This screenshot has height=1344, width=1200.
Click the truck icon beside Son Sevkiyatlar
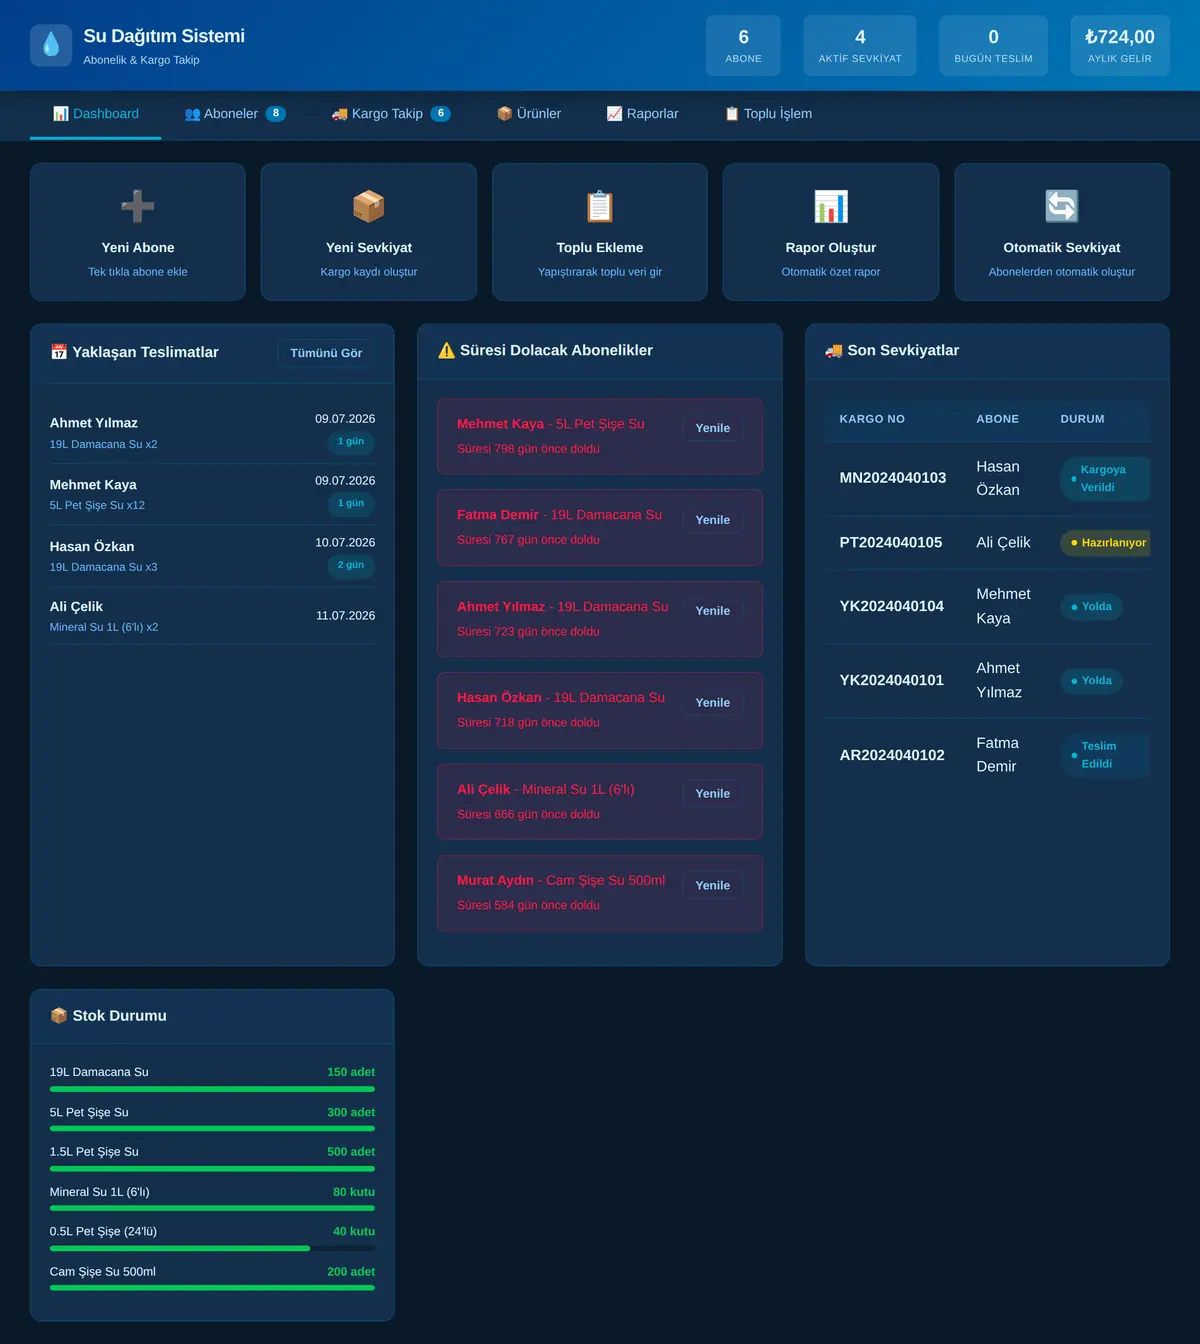[x=834, y=350]
